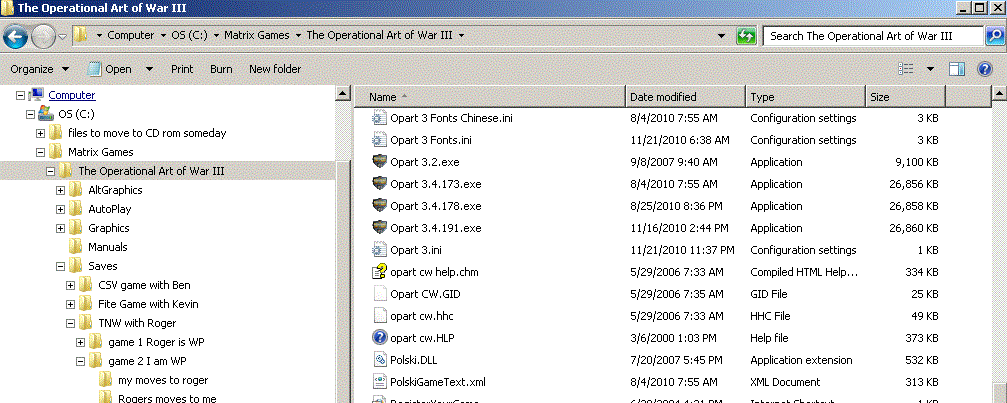This screenshot has height=403, width=1007.
Task: Refresh the folder with the green arrows button
Action: pyautogui.click(x=746, y=36)
